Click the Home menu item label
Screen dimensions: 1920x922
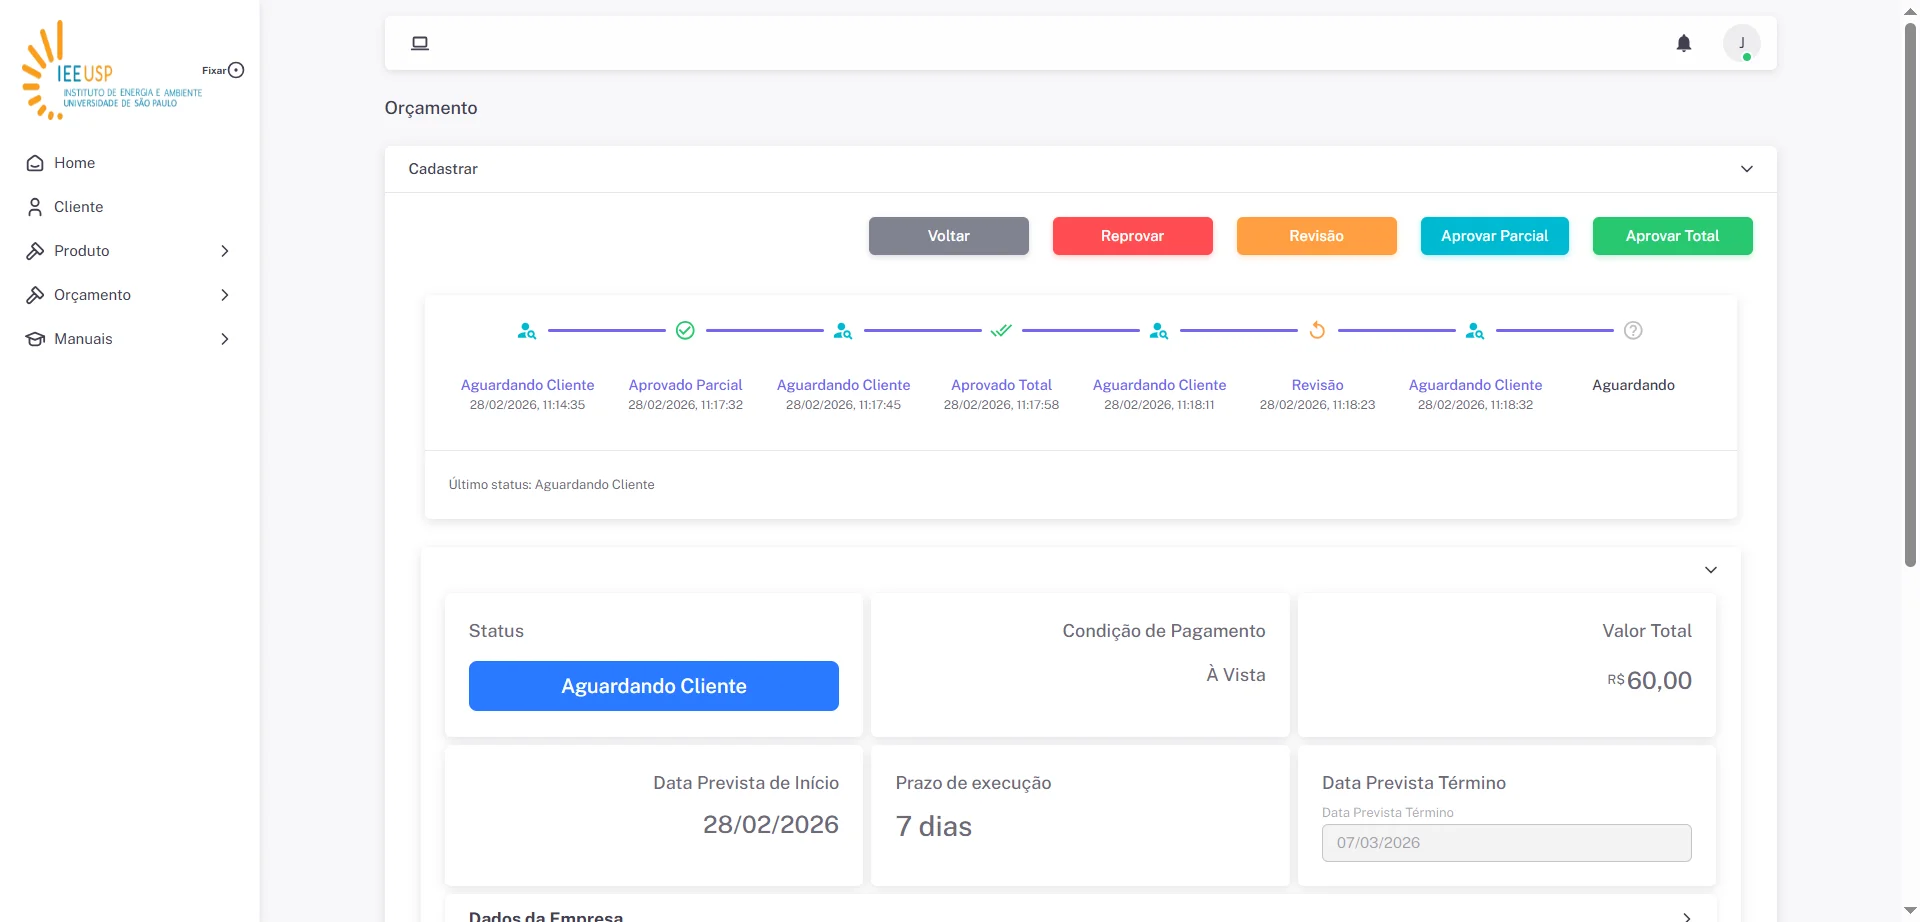(75, 163)
